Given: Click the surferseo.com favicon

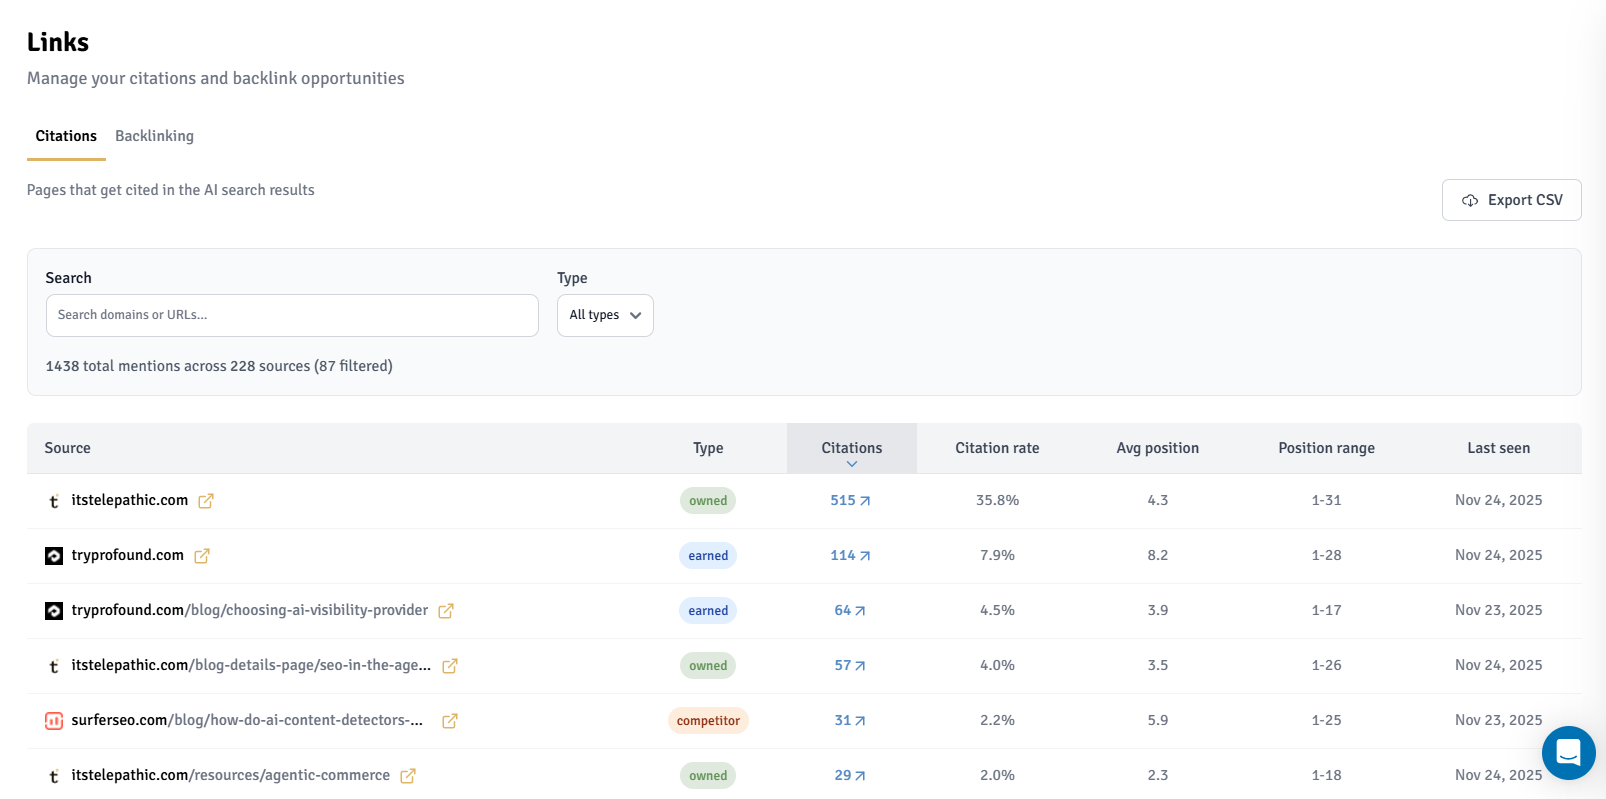Looking at the screenshot, I should point(54,721).
